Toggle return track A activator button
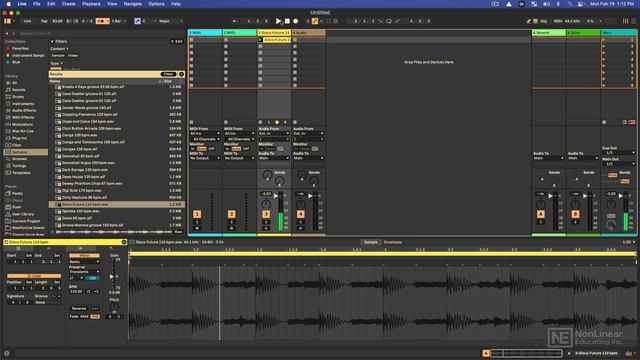 (x=541, y=214)
